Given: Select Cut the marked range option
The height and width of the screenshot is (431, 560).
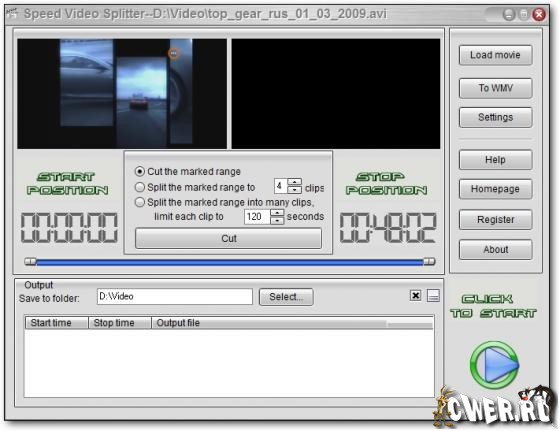Looking at the screenshot, I should (x=140, y=171).
